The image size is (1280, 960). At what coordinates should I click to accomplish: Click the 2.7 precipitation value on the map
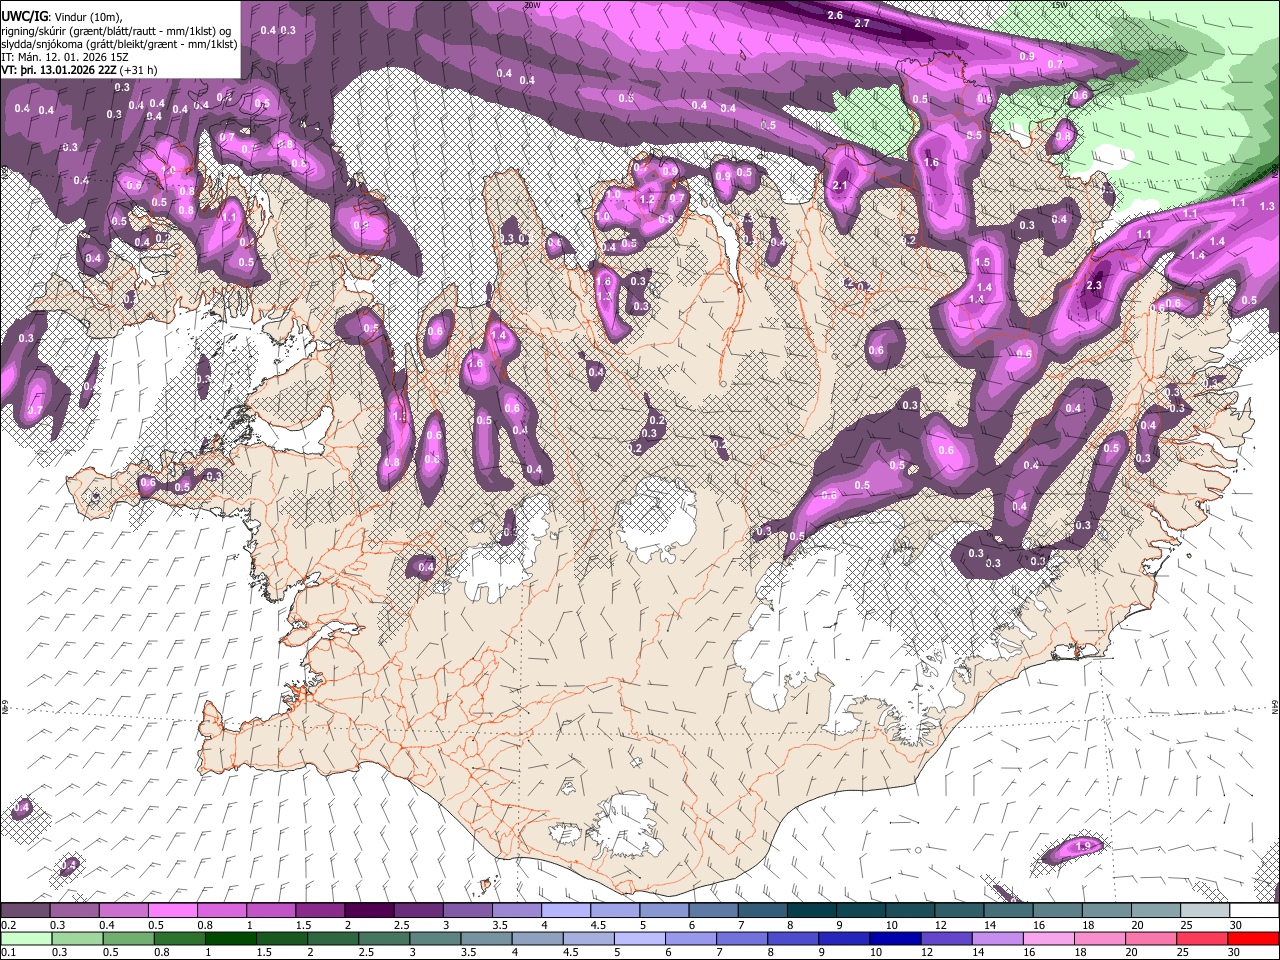[862, 23]
